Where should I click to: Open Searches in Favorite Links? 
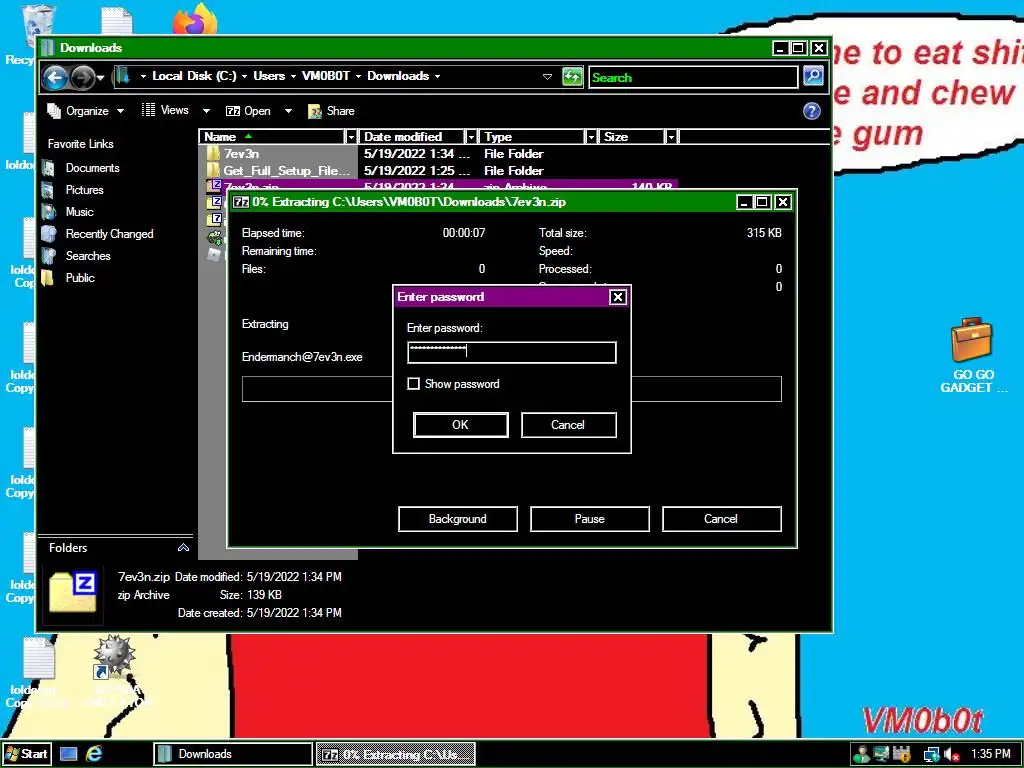88,256
